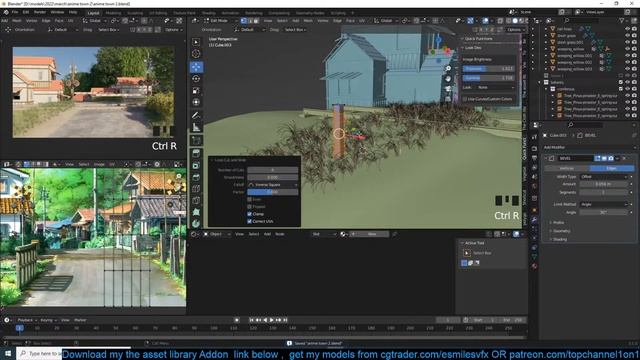640x360 pixels.
Task: Switch to vertex select mode
Action: pyautogui.click(x=244, y=20)
